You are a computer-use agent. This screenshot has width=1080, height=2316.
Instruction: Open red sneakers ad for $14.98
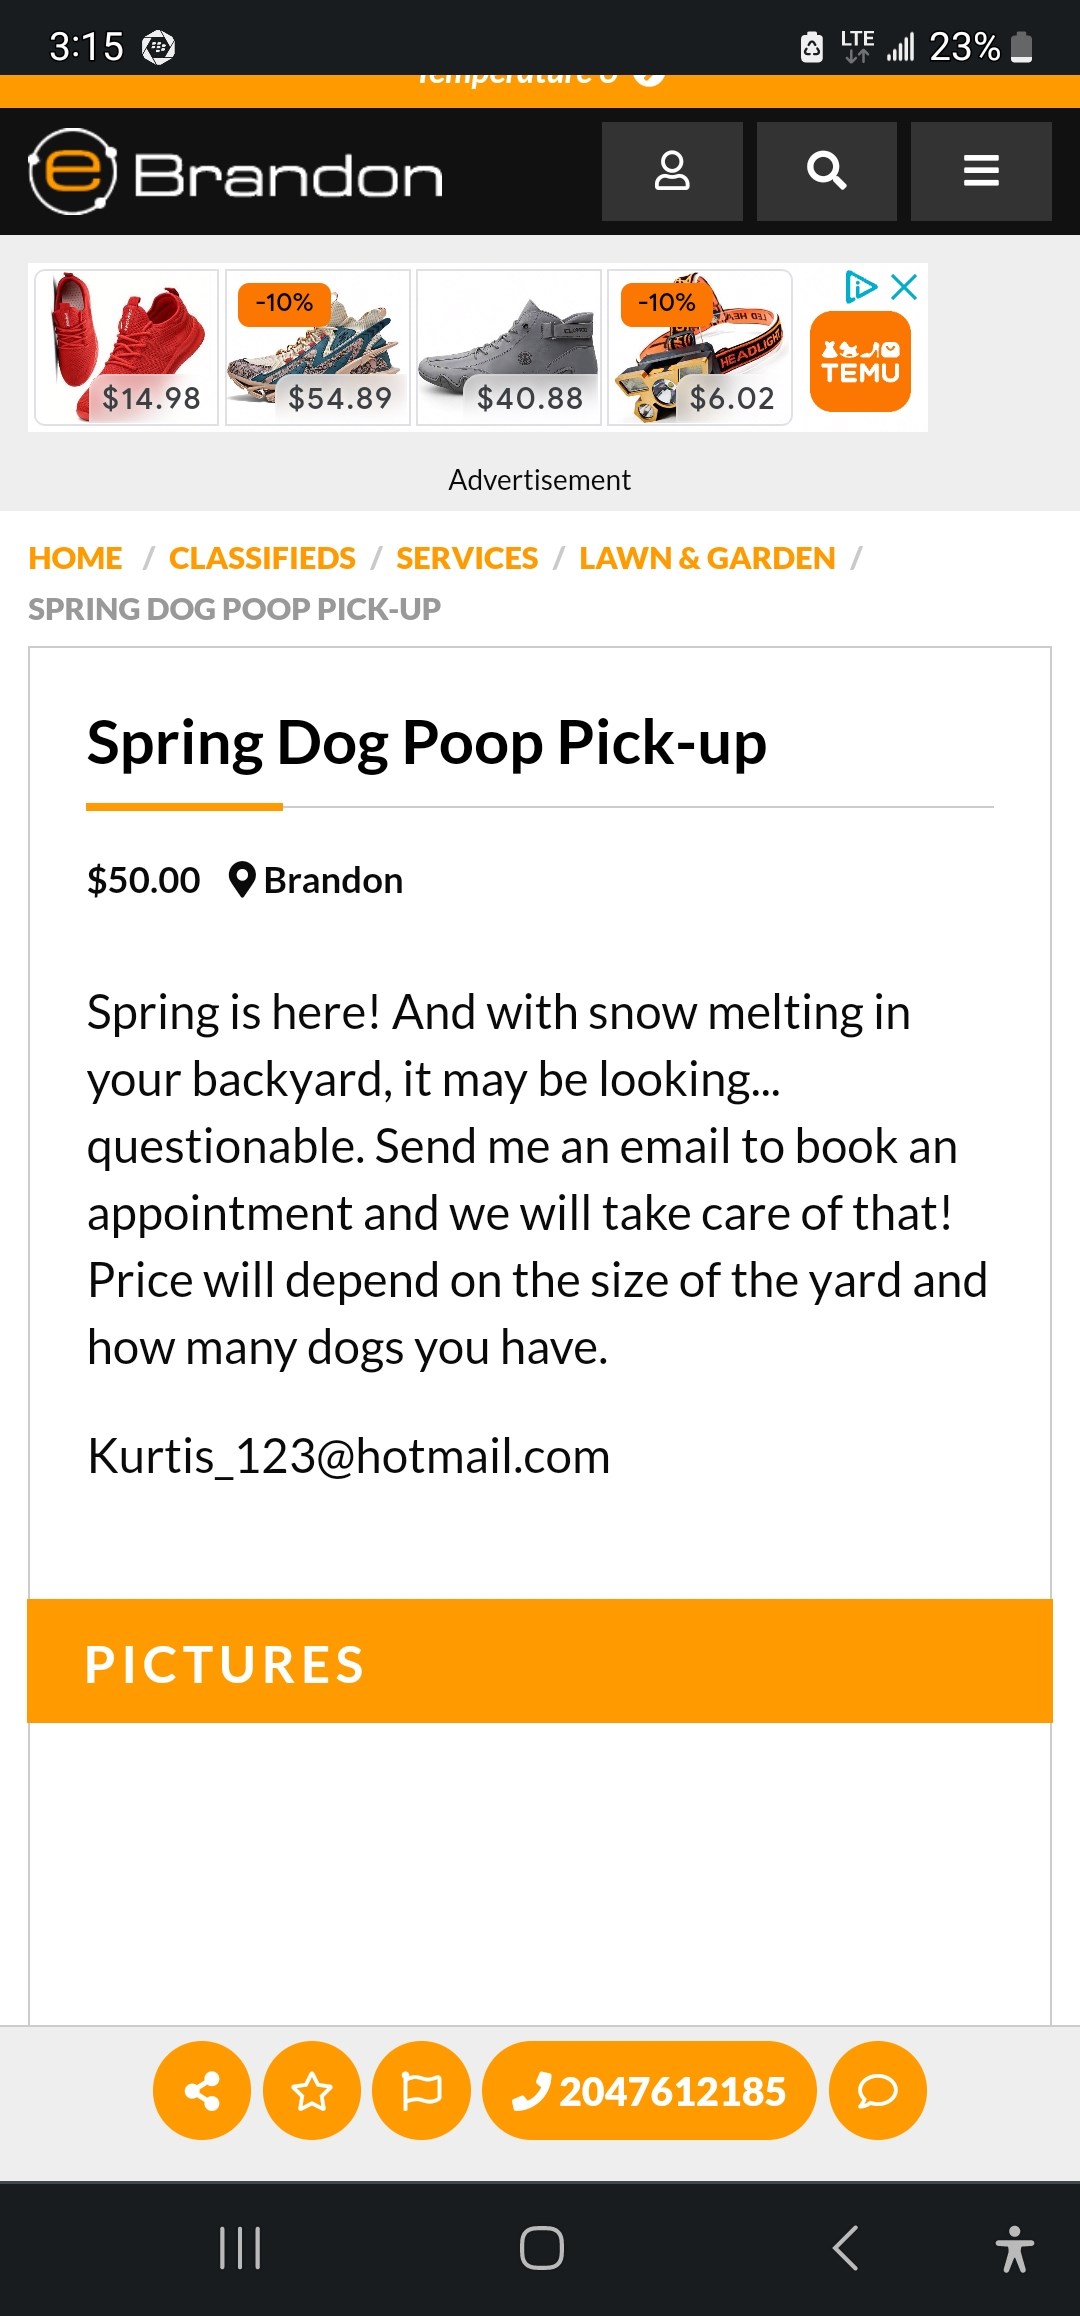(x=127, y=348)
